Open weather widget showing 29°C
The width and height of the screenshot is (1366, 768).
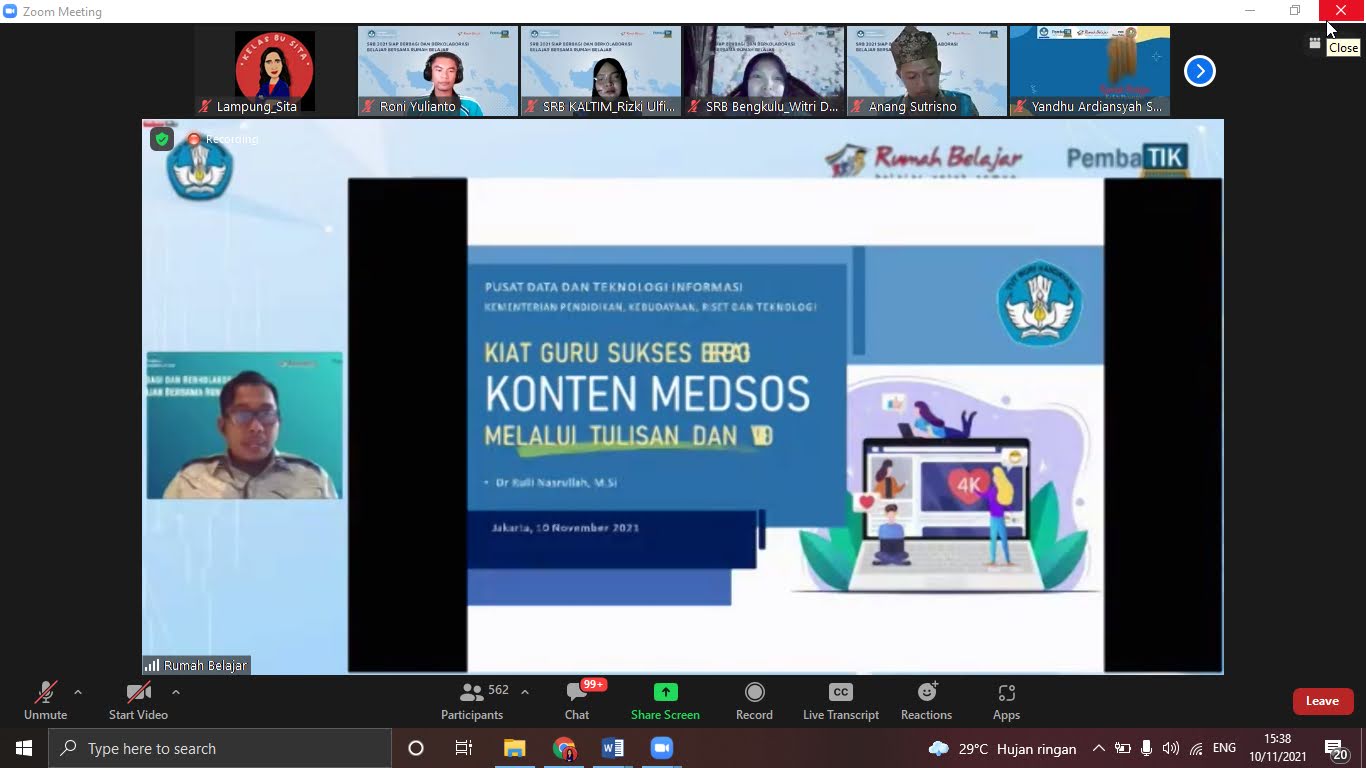click(1003, 748)
